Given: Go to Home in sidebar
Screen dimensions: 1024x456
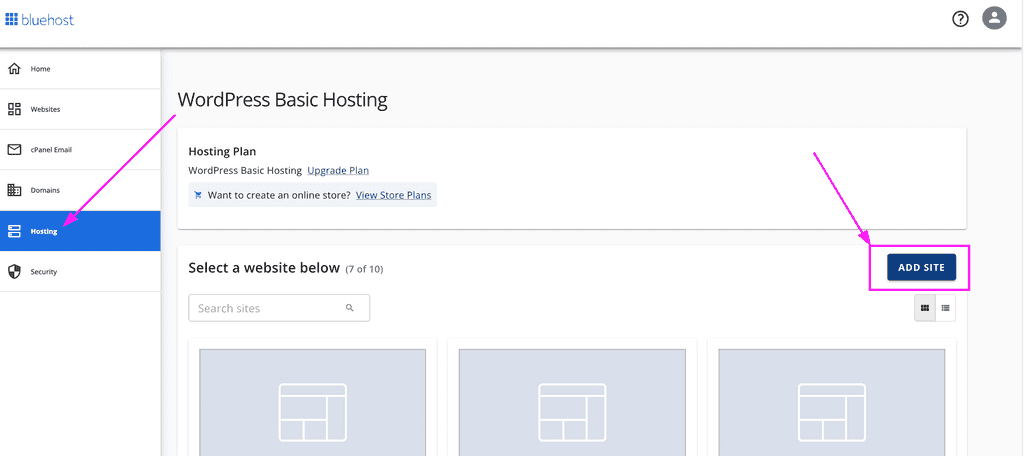Looking at the screenshot, I should (80, 69).
